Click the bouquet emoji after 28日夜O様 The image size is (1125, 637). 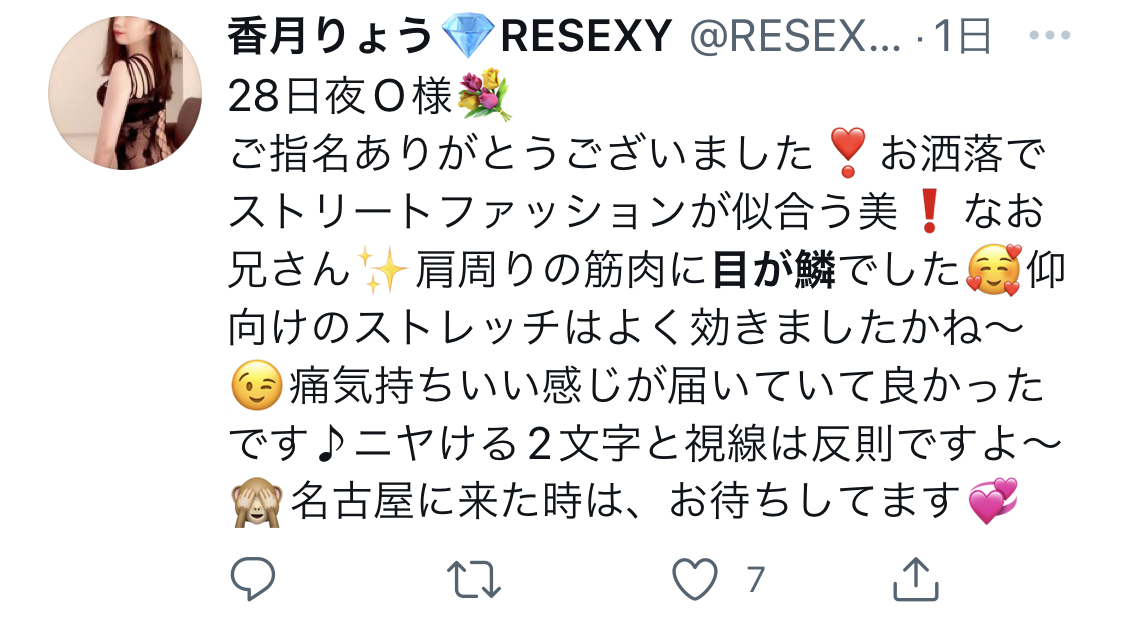point(485,94)
